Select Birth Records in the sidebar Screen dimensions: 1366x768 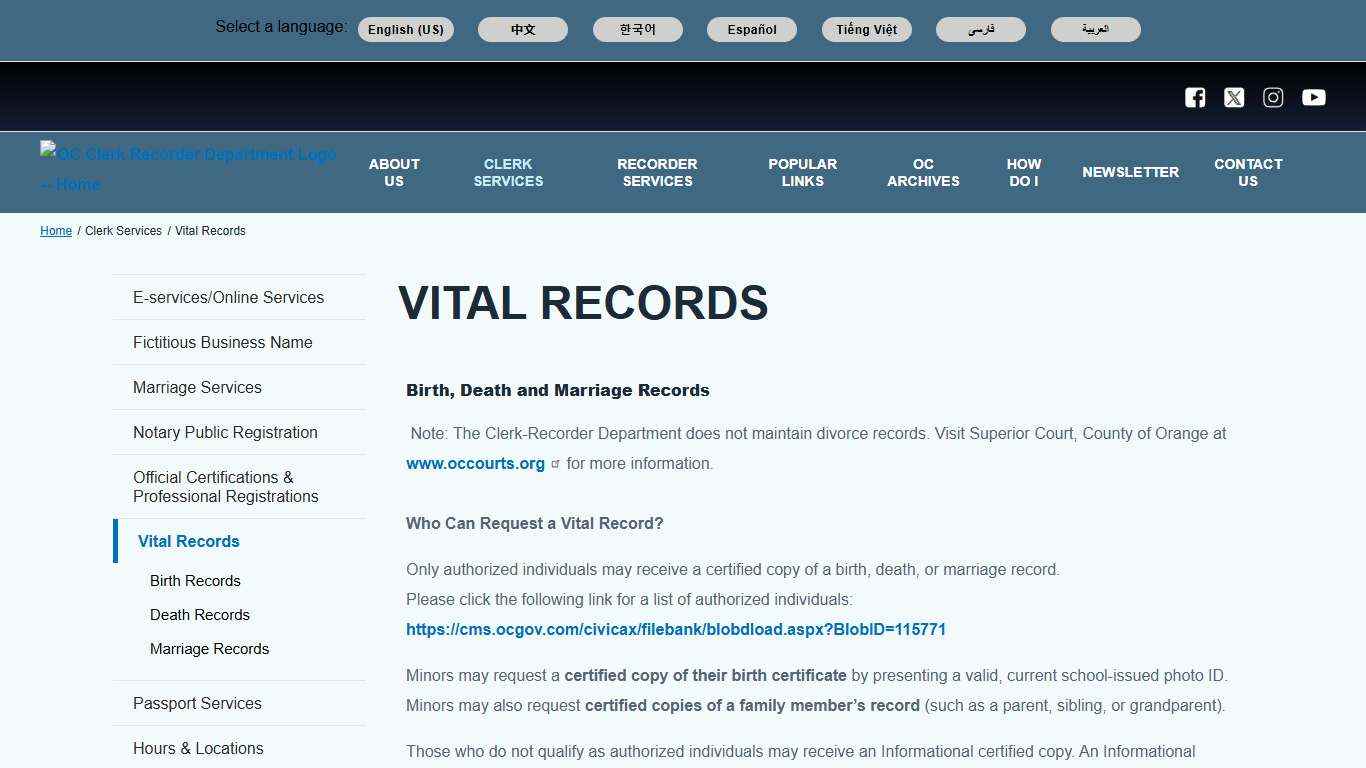click(194, 581)
